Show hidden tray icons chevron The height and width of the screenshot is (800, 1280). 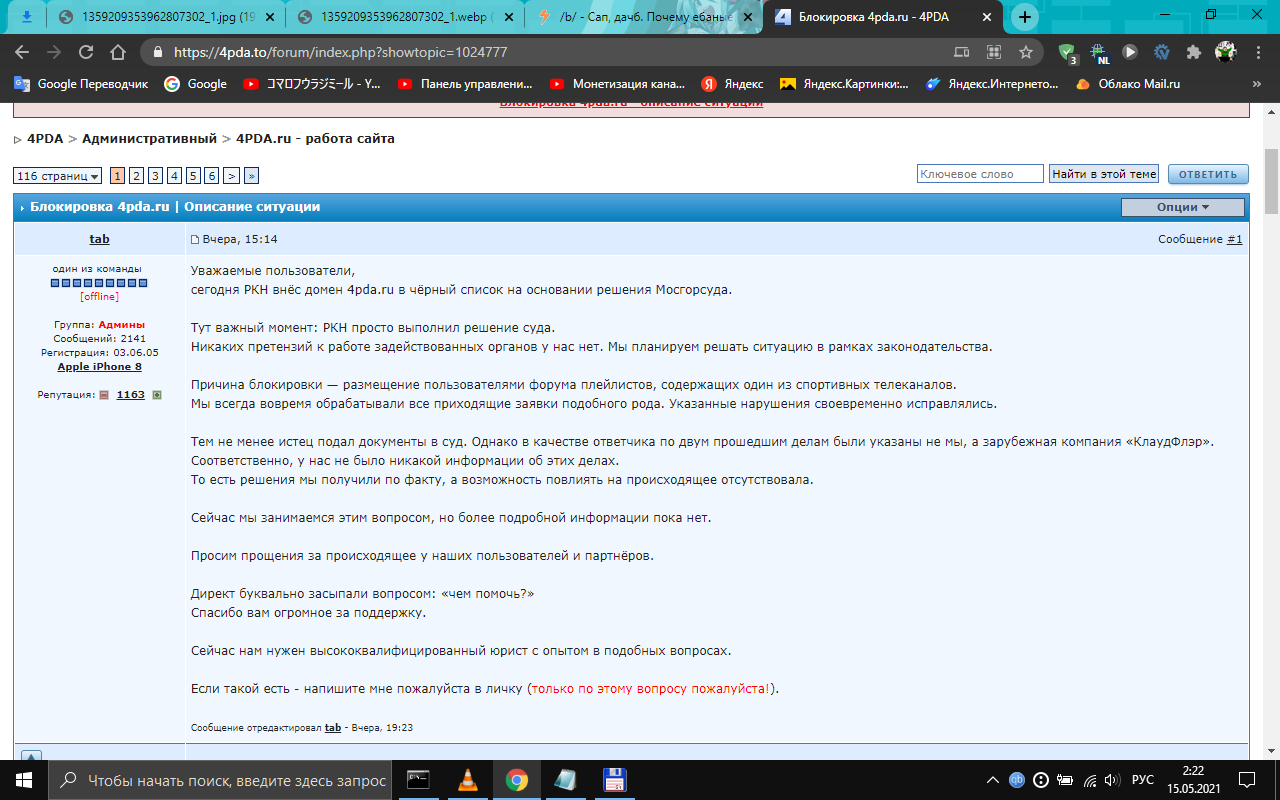tap(992, 780)
